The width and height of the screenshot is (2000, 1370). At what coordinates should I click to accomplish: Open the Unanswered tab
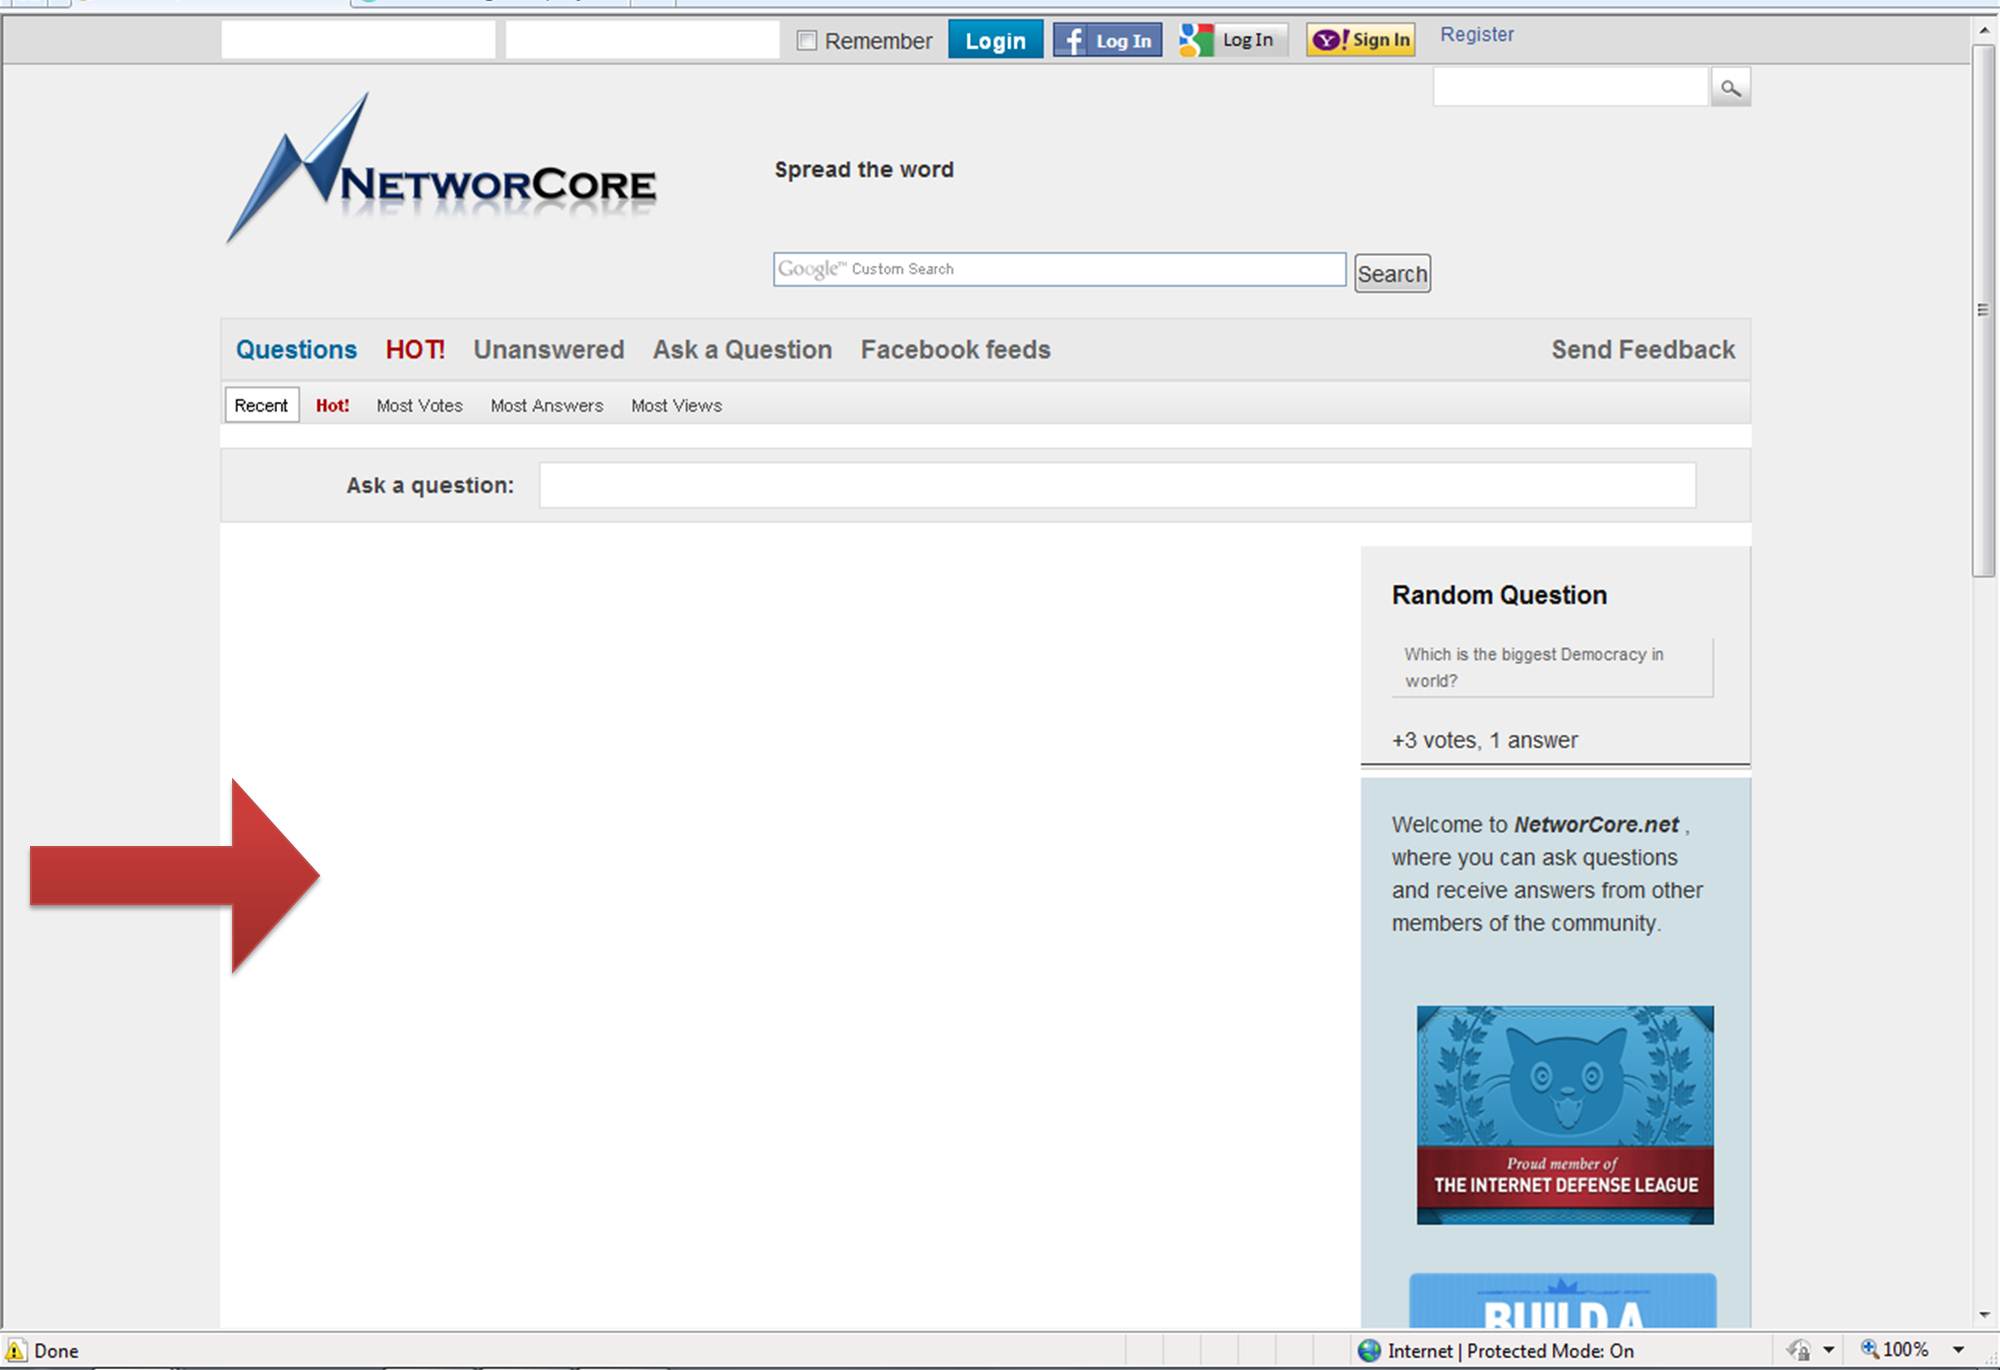pyautogui.click(x=548, y=350)
